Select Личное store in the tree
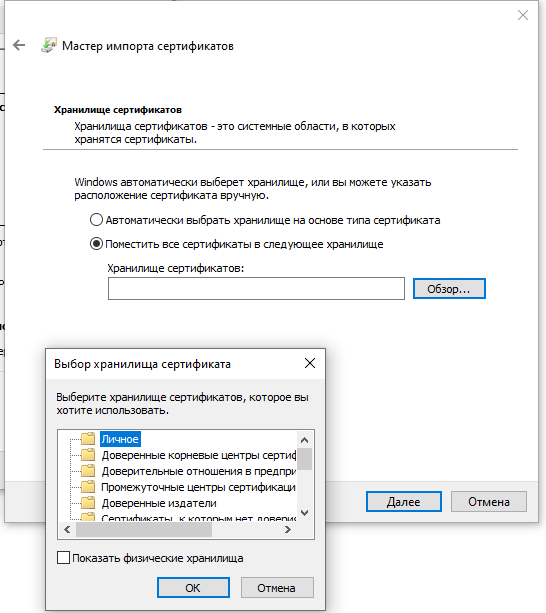Viewport: 546px width, 613px height. click(120, 439)
